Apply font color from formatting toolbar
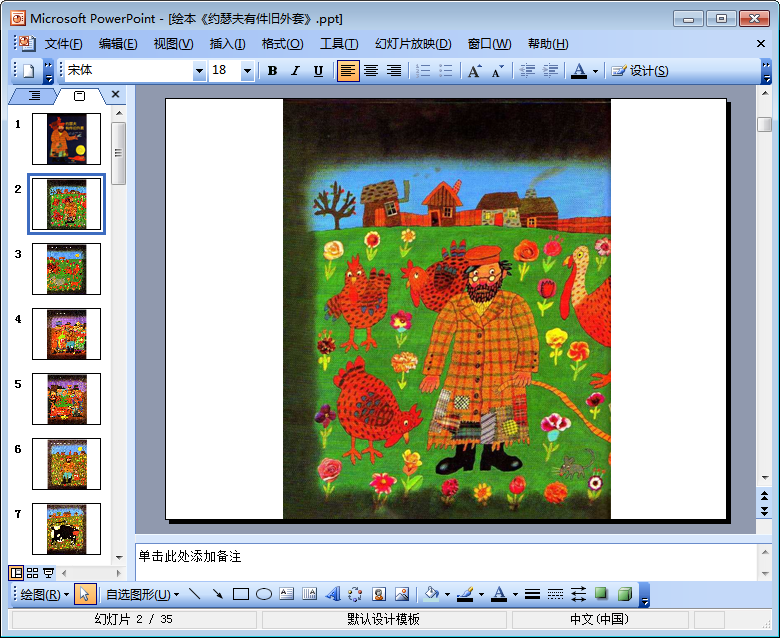780x638 pixels. pyautogui.click(x=579, y=71)
